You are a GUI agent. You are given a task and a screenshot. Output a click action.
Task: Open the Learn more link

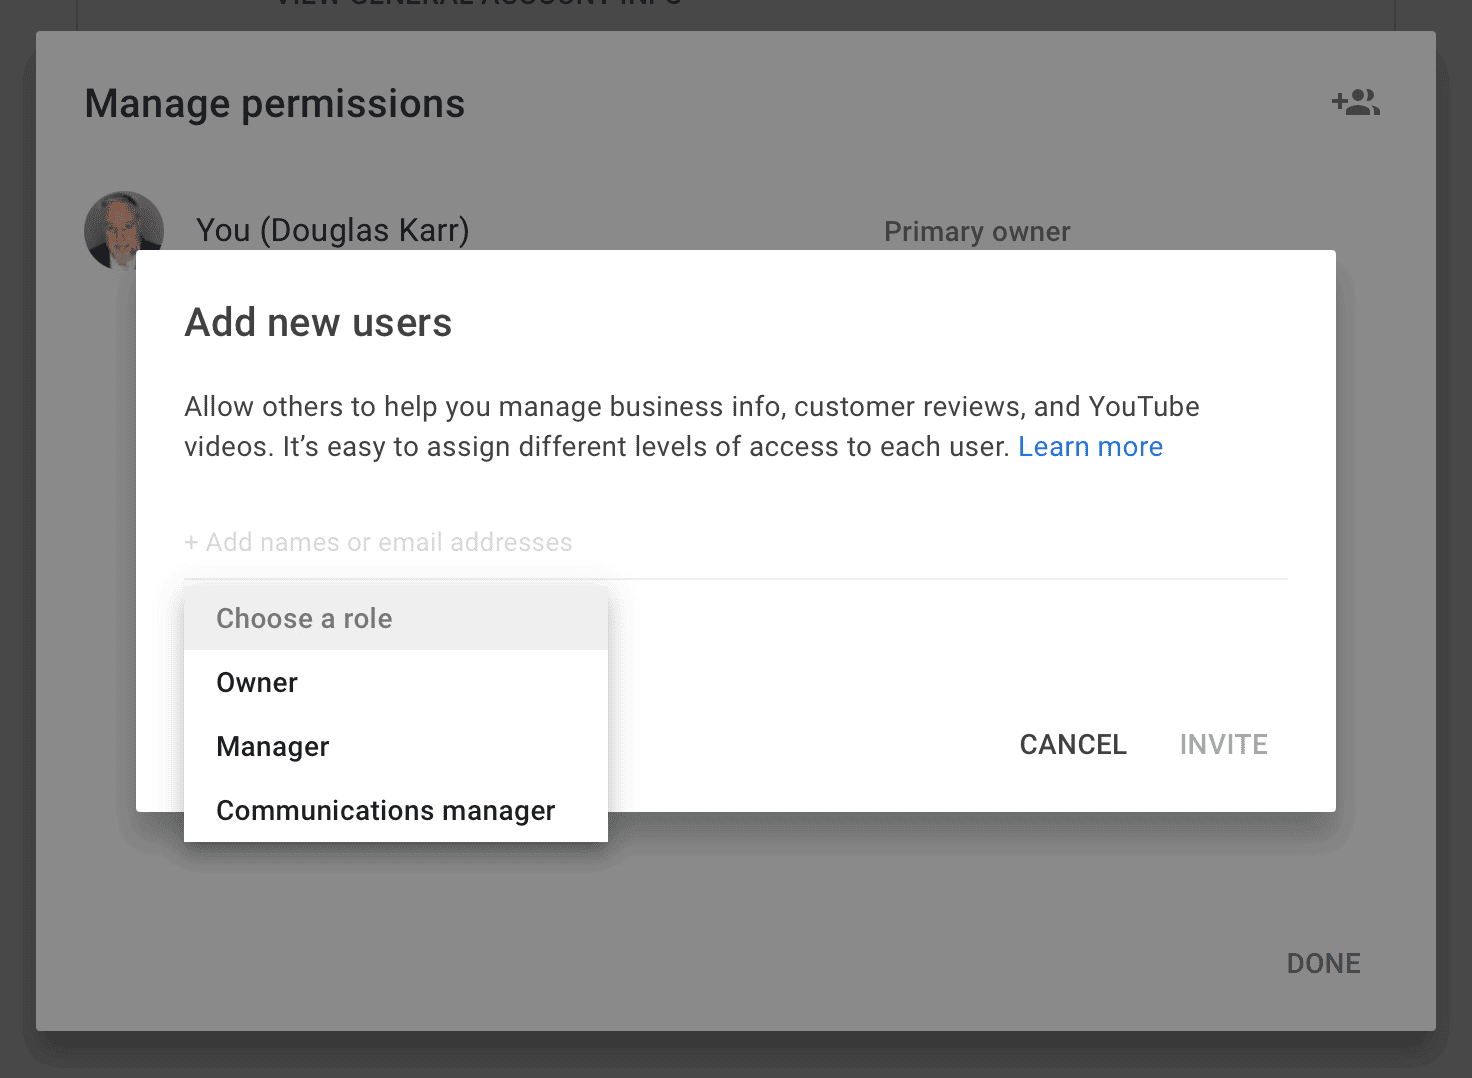click(x=1090, y=447)
